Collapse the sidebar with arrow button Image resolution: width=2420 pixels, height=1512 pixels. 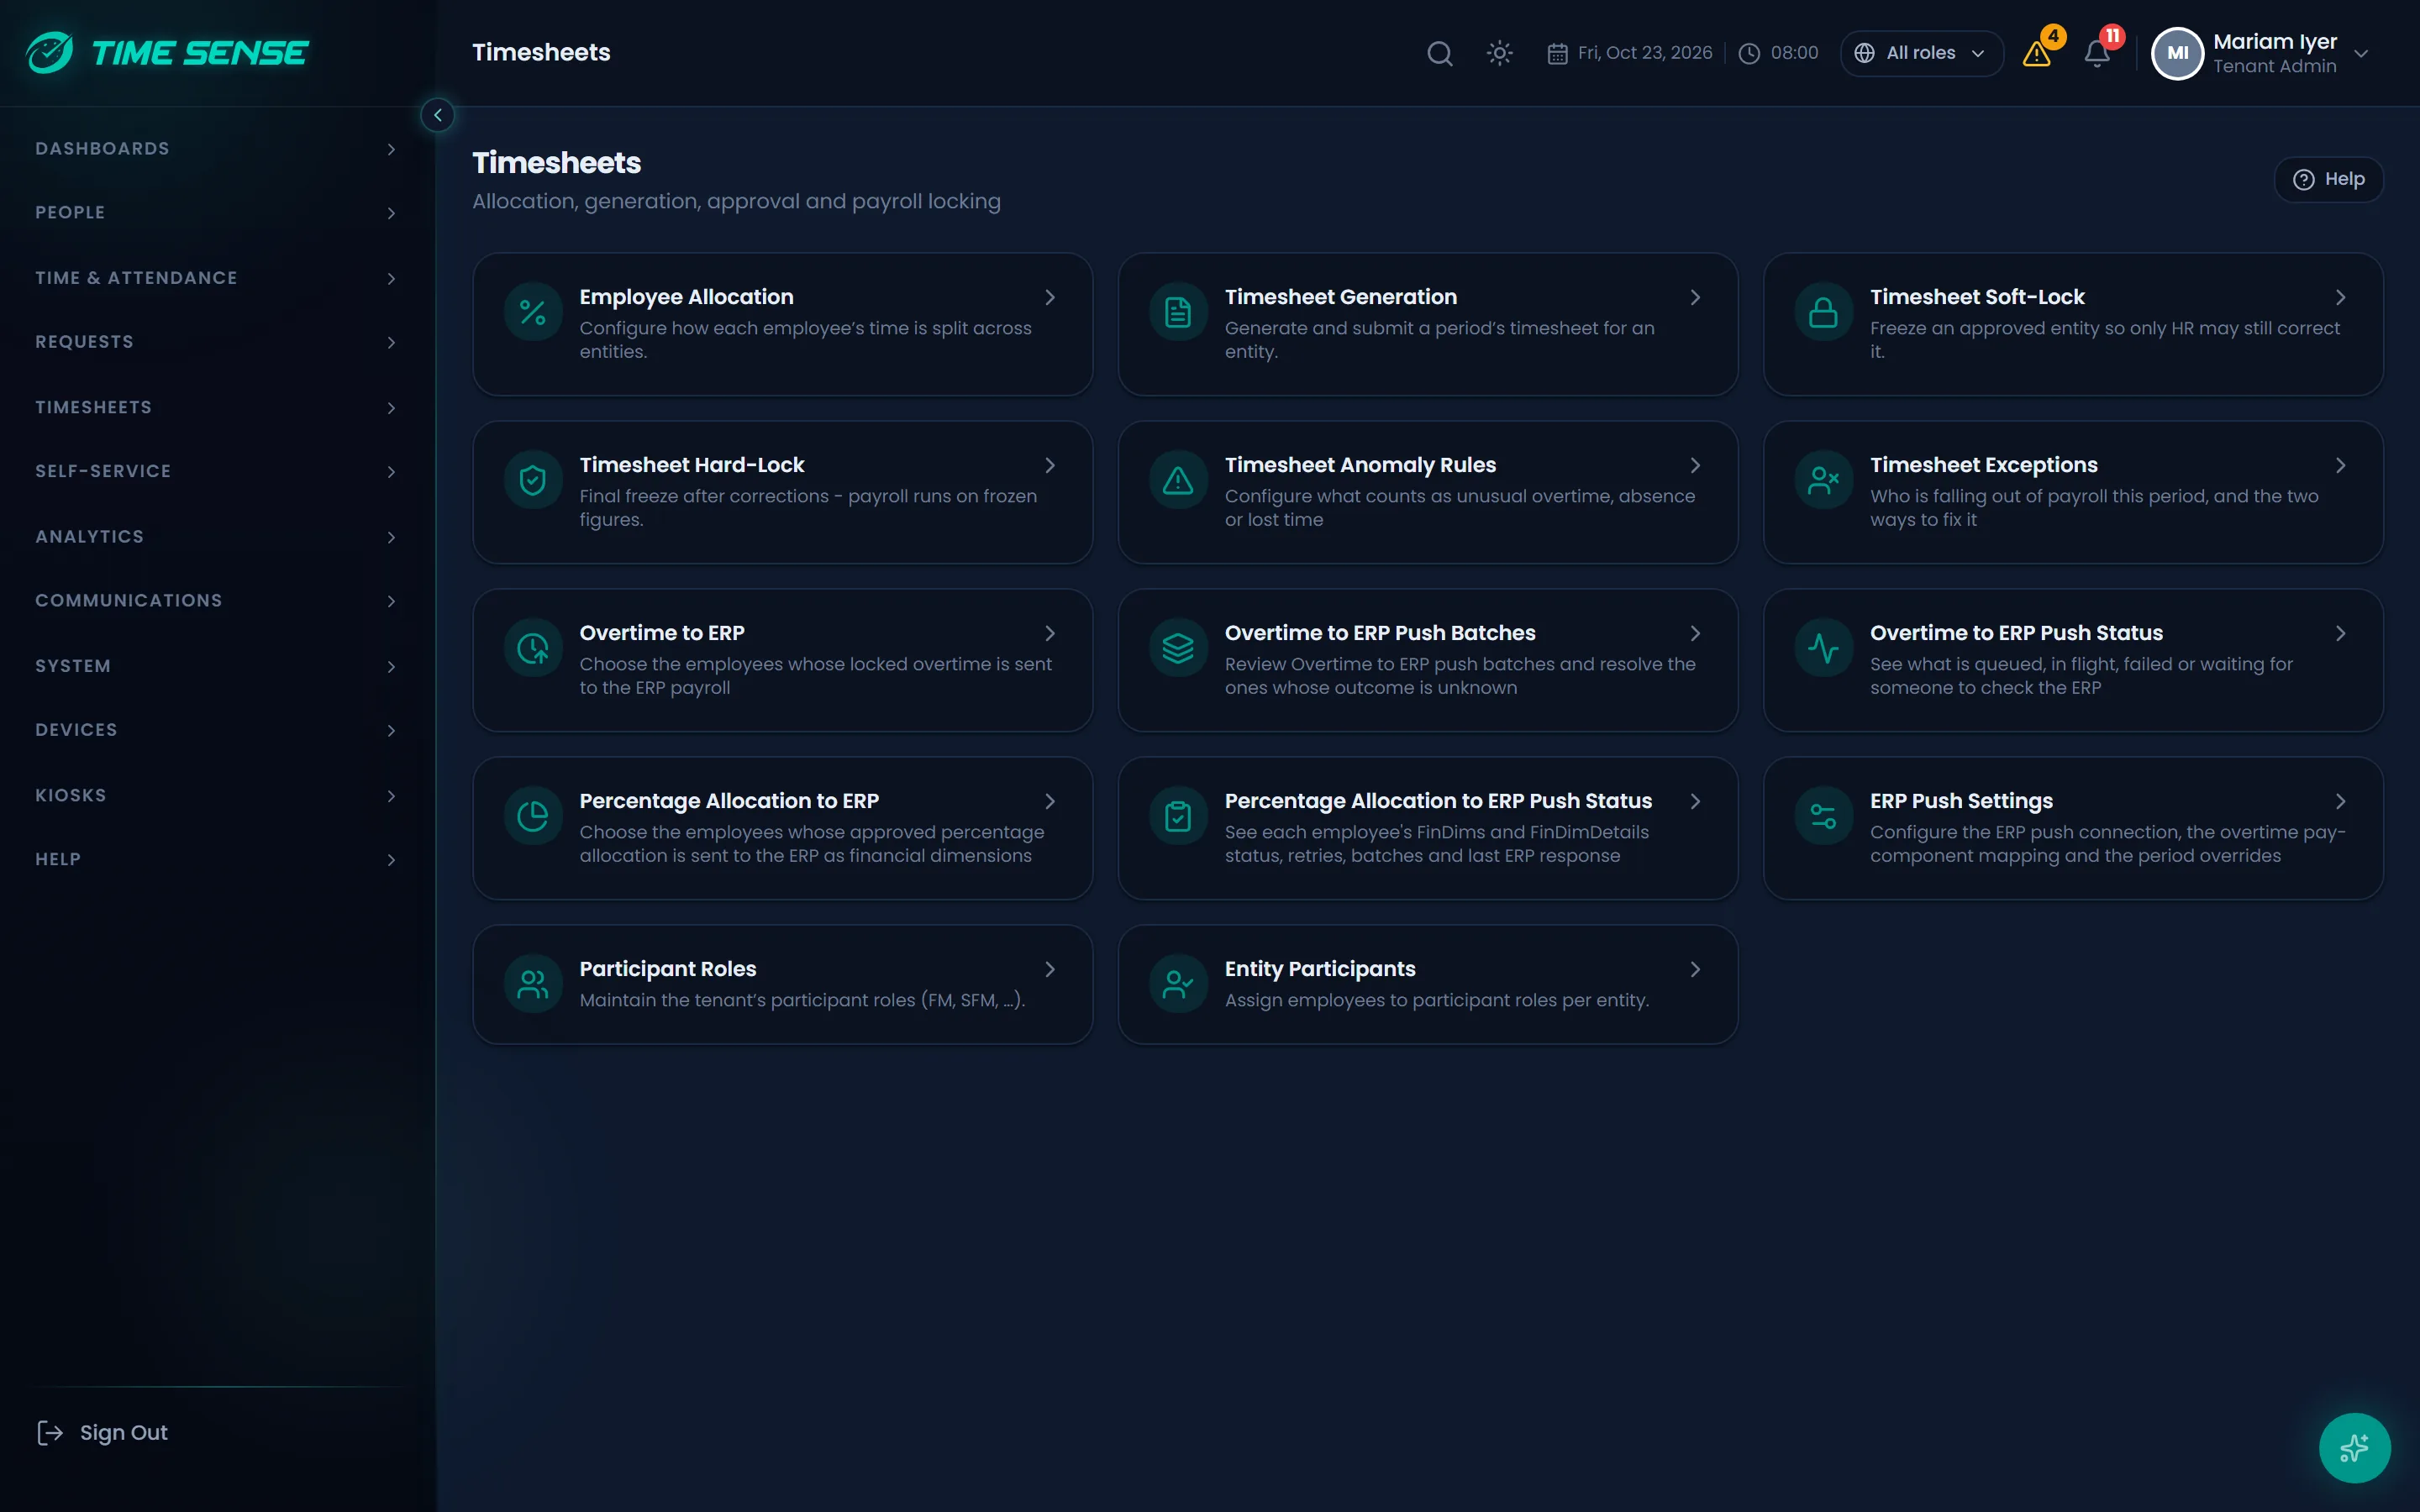click(x=437, y=115)
